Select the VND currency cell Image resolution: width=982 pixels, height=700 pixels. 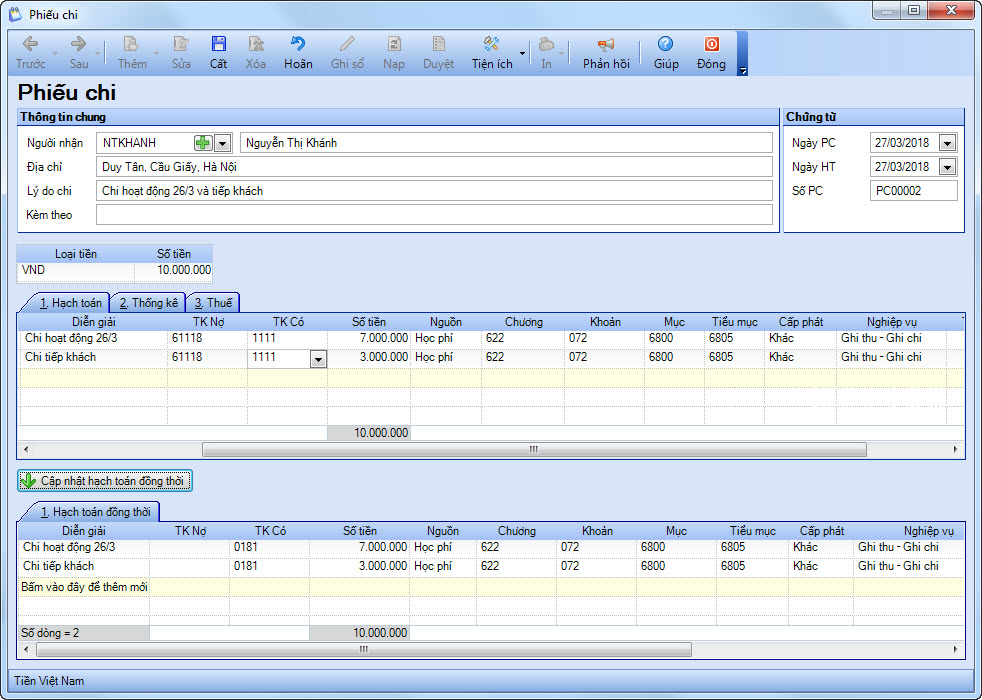[x=76, y=270]
